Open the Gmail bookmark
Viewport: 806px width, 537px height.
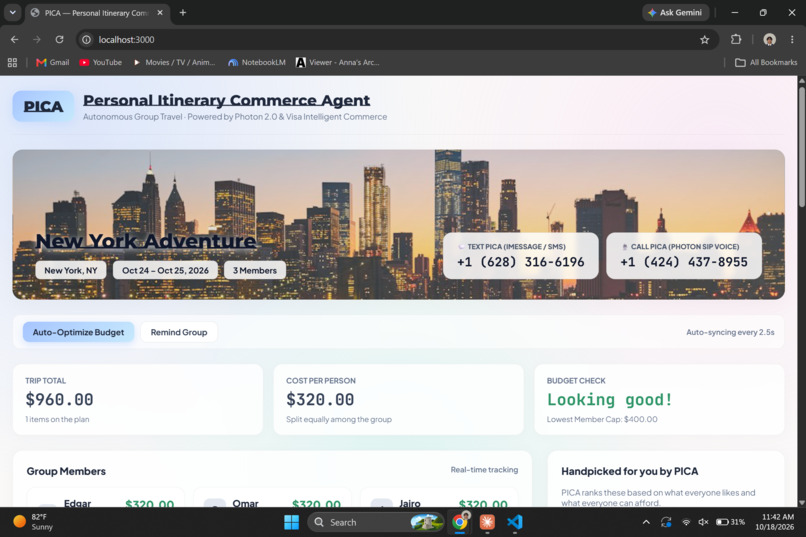52,63
